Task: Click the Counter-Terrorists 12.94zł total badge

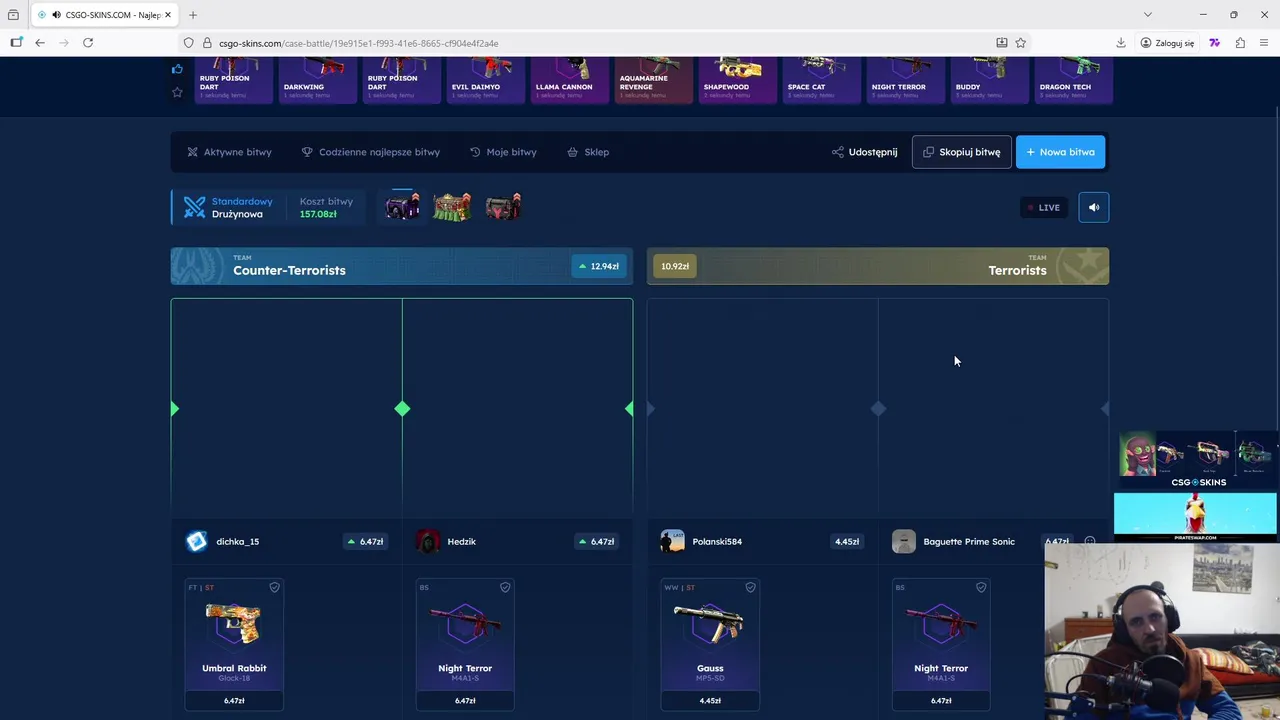Action: point(598,266)
